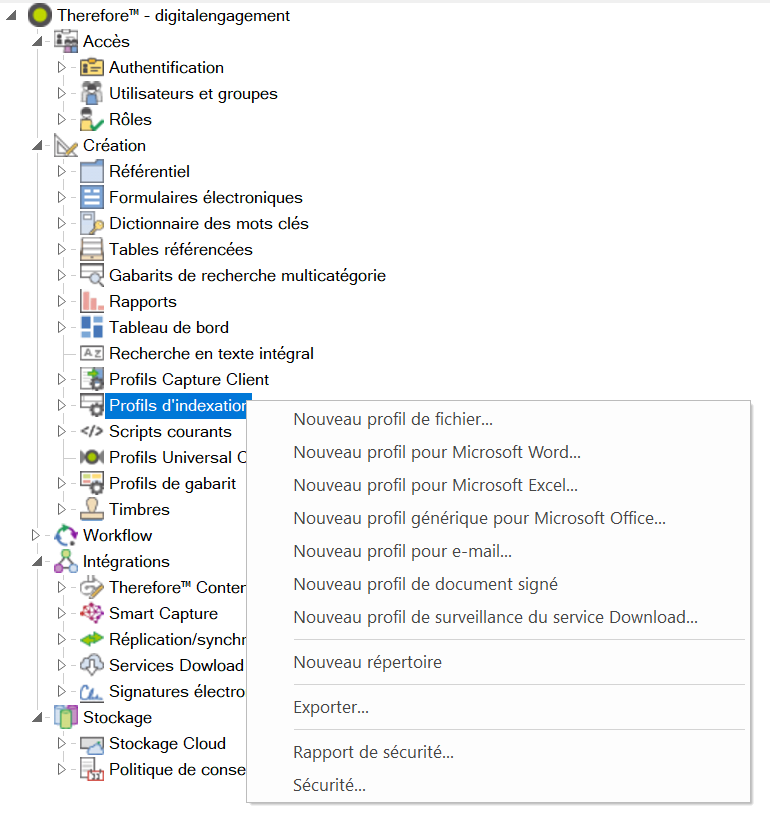Select Recherche en texte intégral item
The width and height of the screenshot is (770, 818).
(x=211, y=354)
